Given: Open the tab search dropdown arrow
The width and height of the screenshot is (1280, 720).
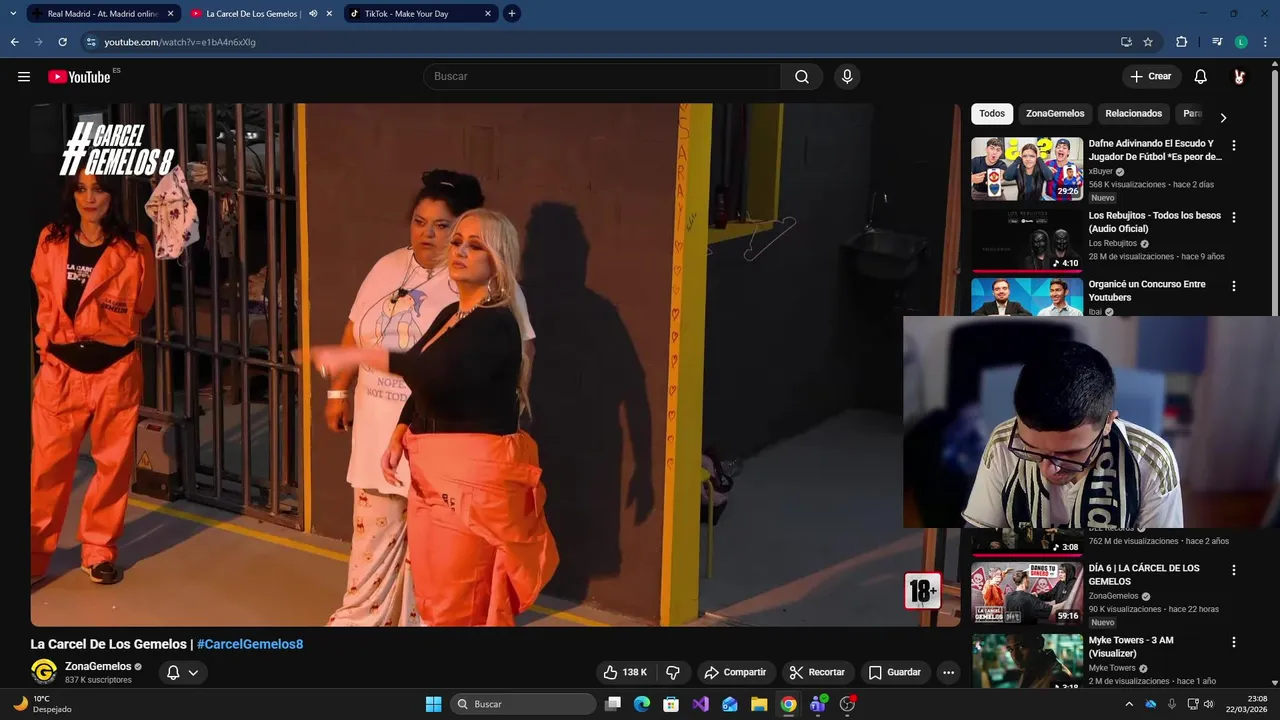Looking at the screenshot, I should 13,14.
